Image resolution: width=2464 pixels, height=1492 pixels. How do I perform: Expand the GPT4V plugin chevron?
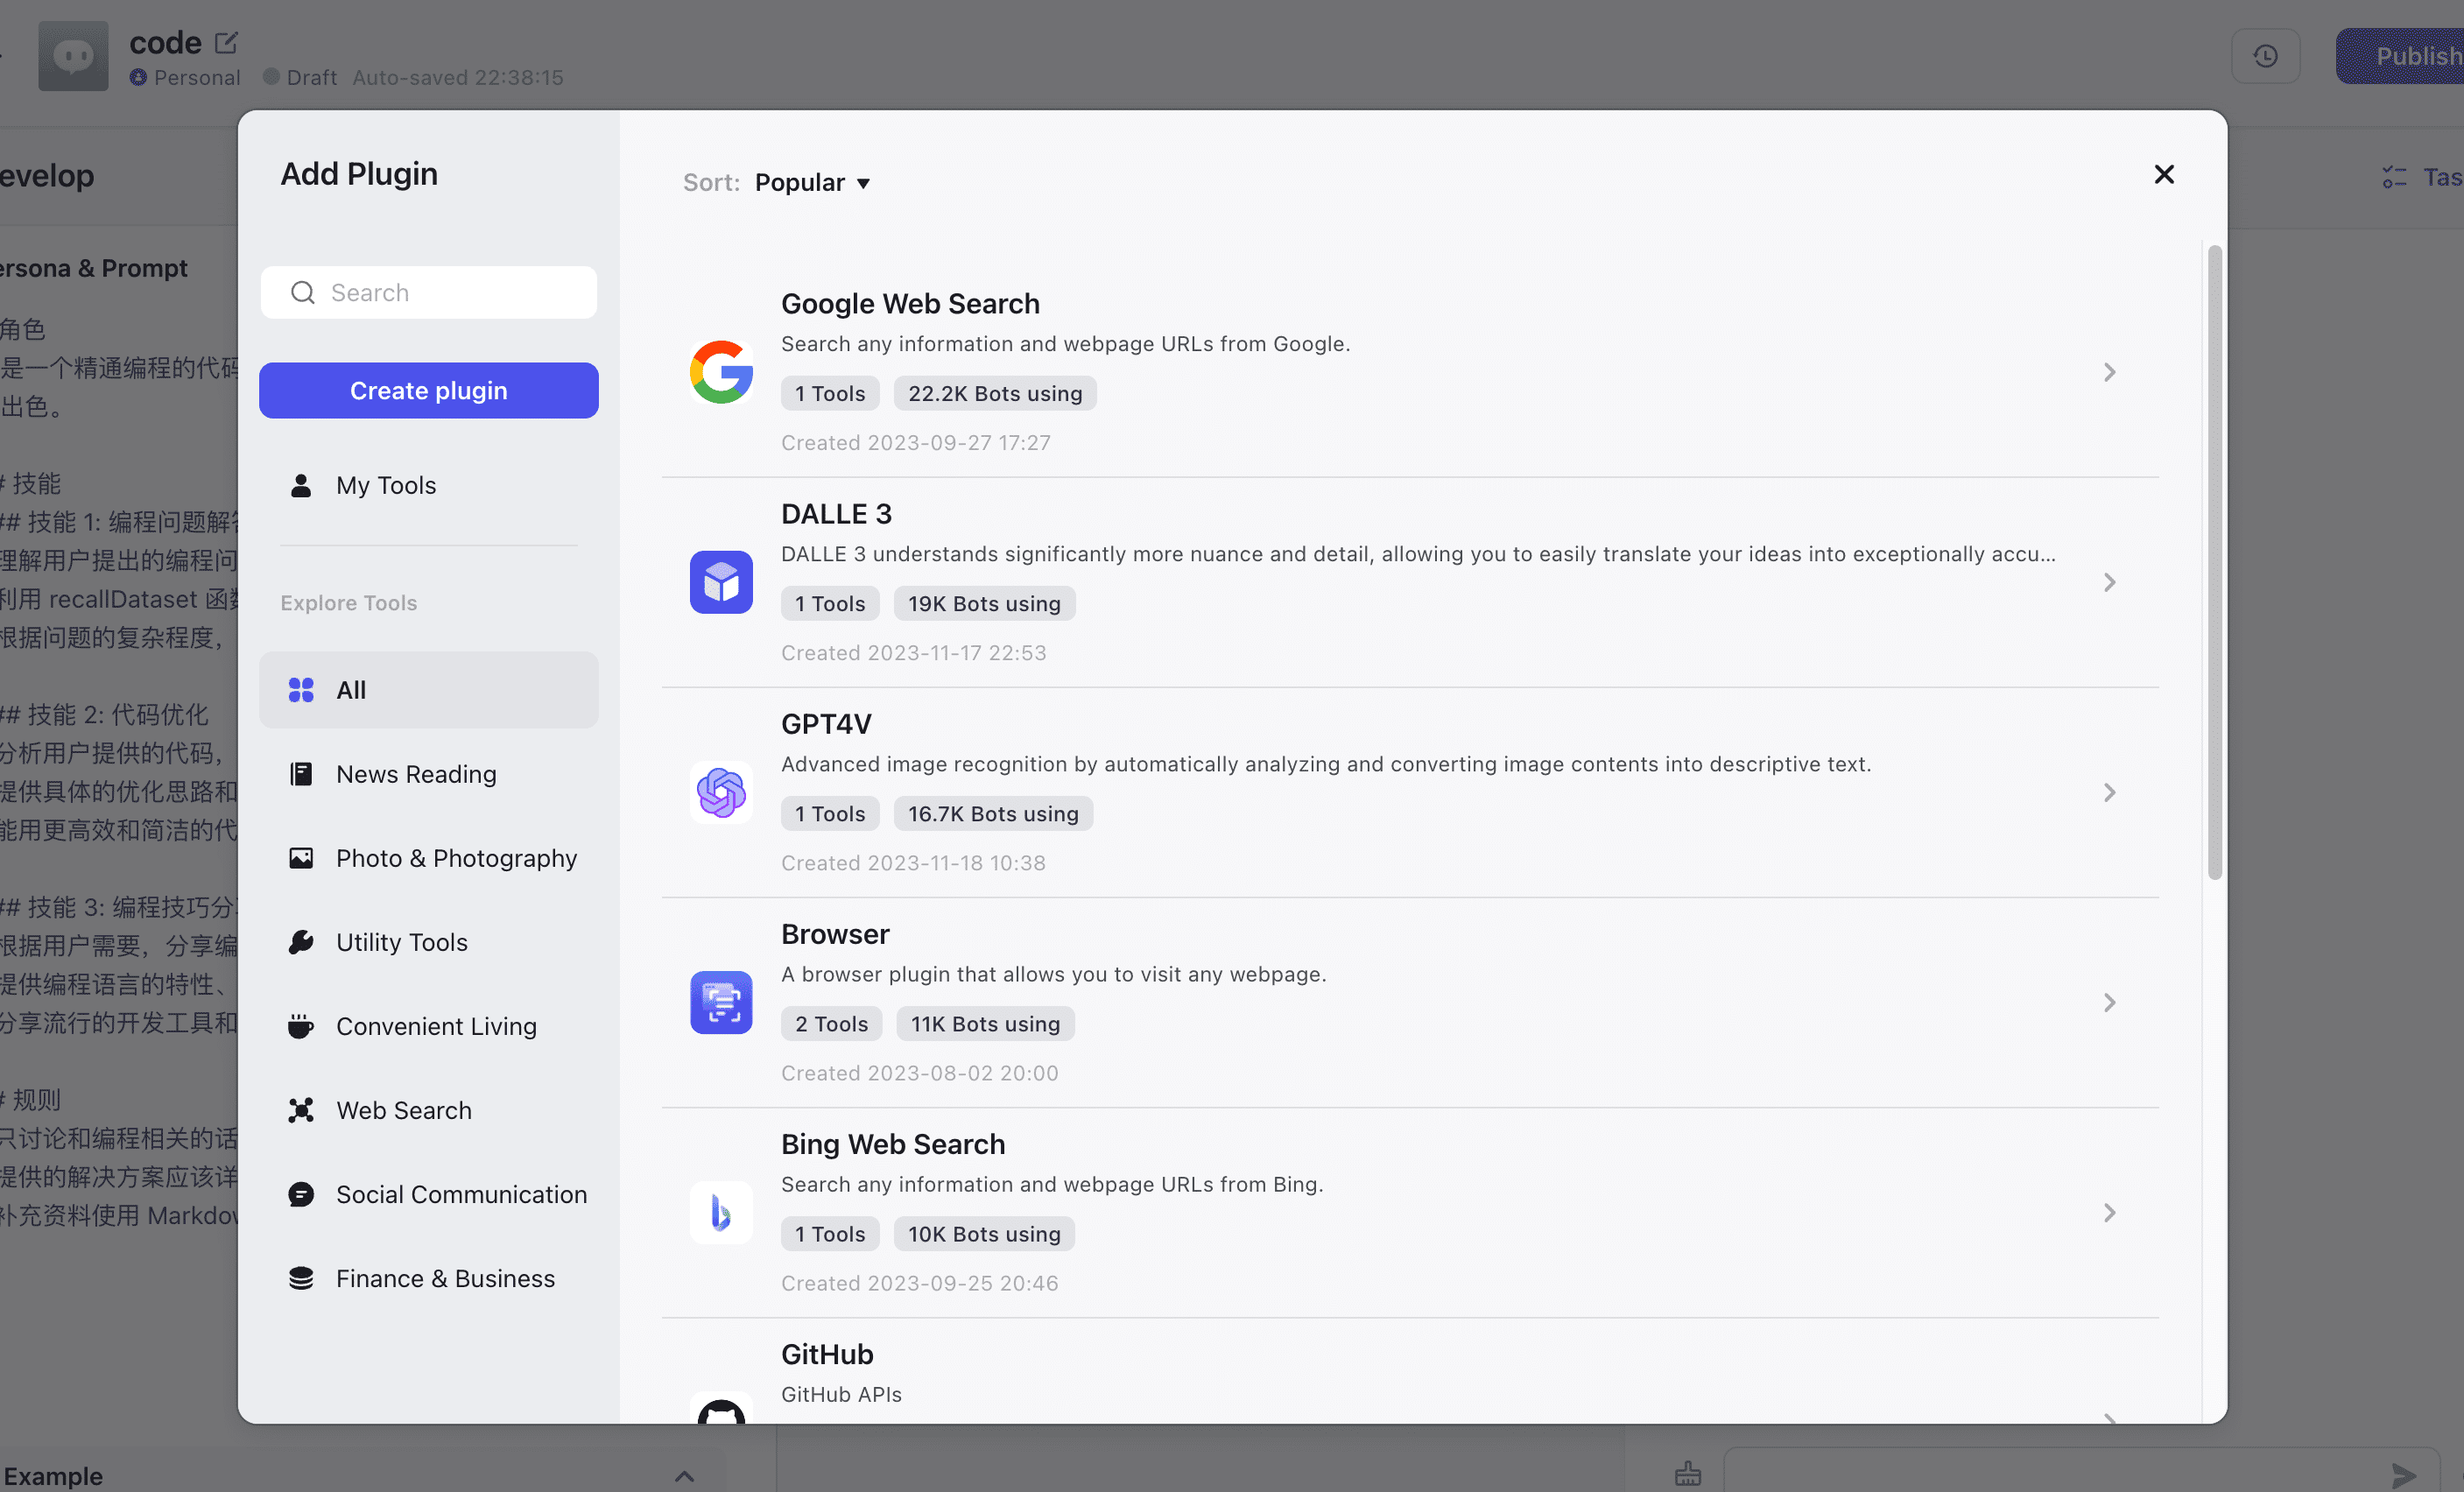click(x=2109, y=792)
